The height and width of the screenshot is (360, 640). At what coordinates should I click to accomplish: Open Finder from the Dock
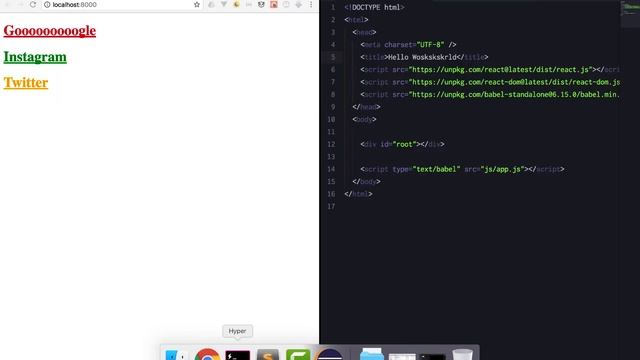coord(176,355)
